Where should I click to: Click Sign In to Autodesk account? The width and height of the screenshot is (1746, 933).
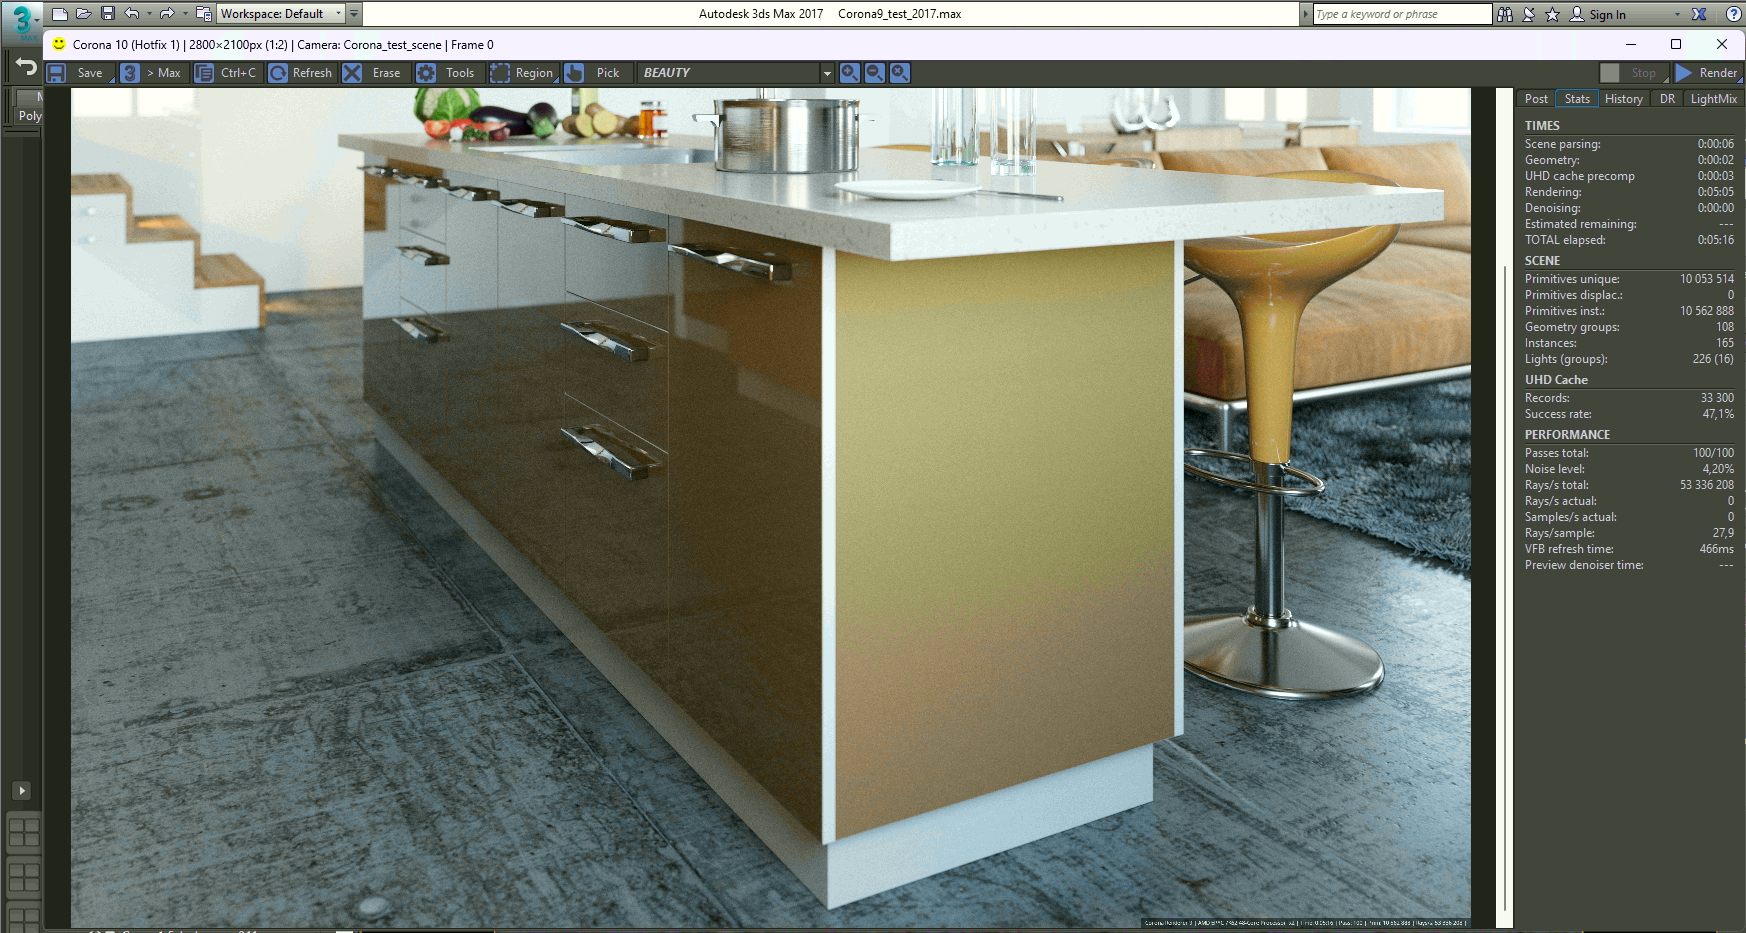(1598, 14)
